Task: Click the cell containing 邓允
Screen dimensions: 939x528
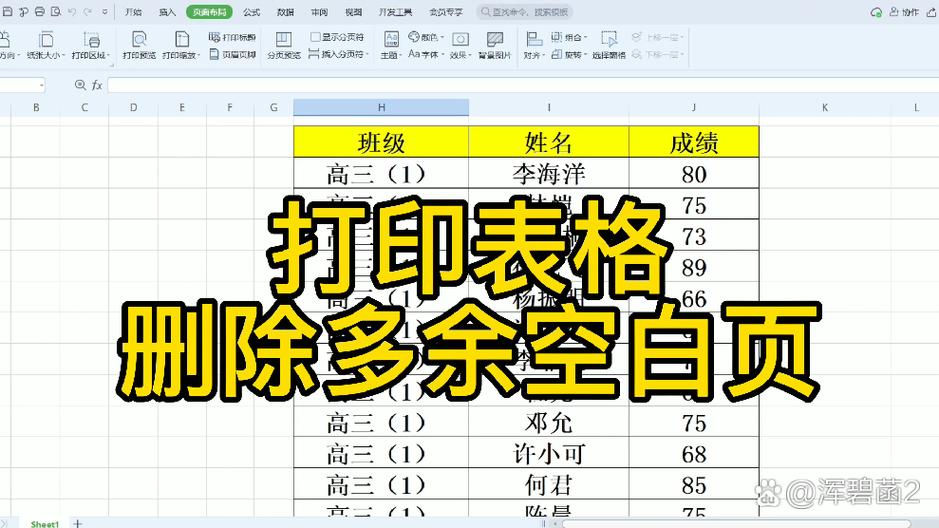Action: [x=549, y=423]
